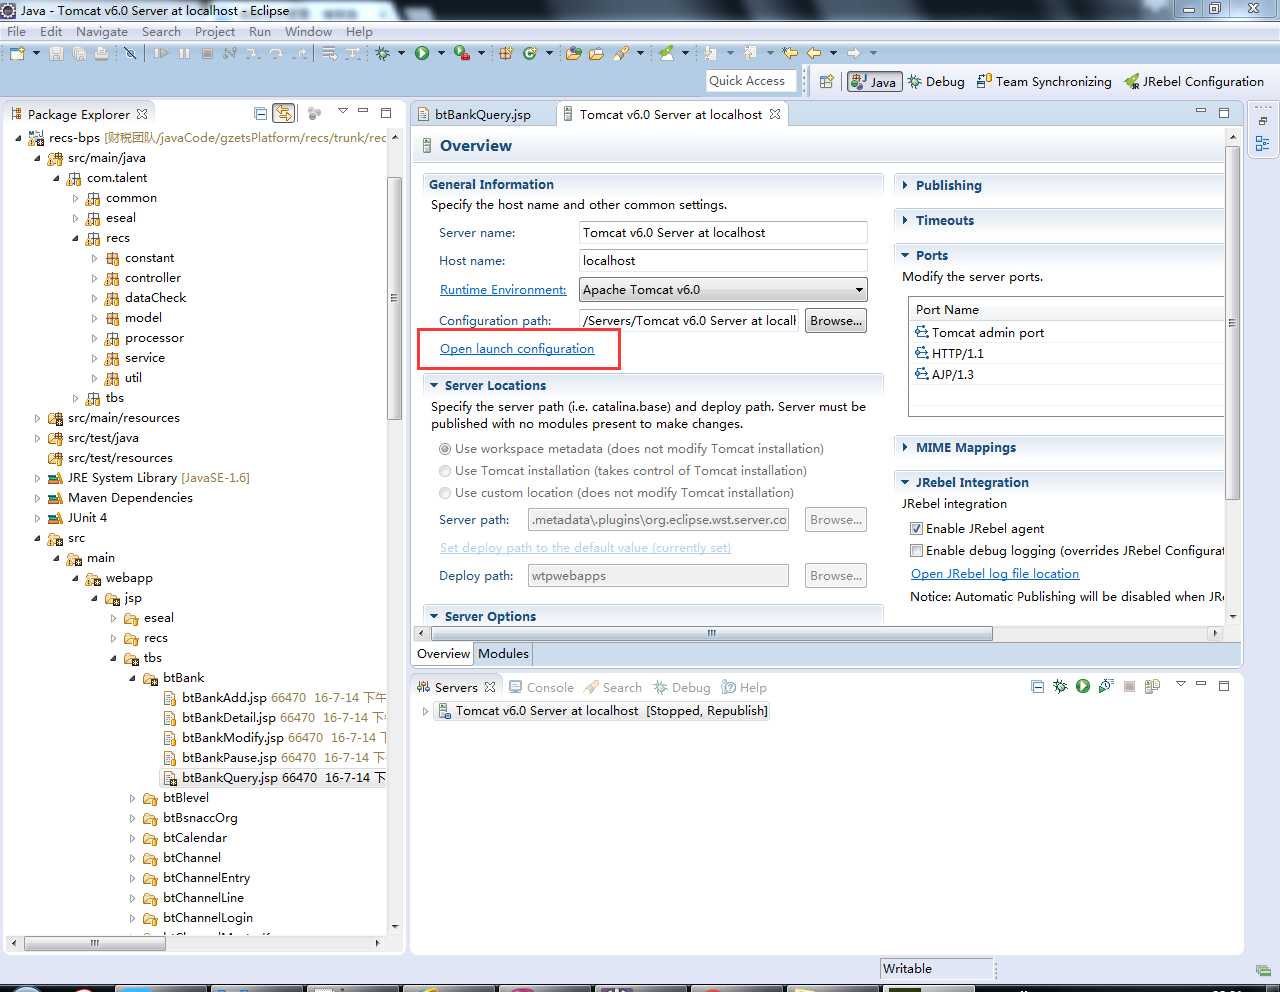Click the New Java Class toolbar icon
The width and height of the screenshot is (1280, 992).
[x=529, y=53]
